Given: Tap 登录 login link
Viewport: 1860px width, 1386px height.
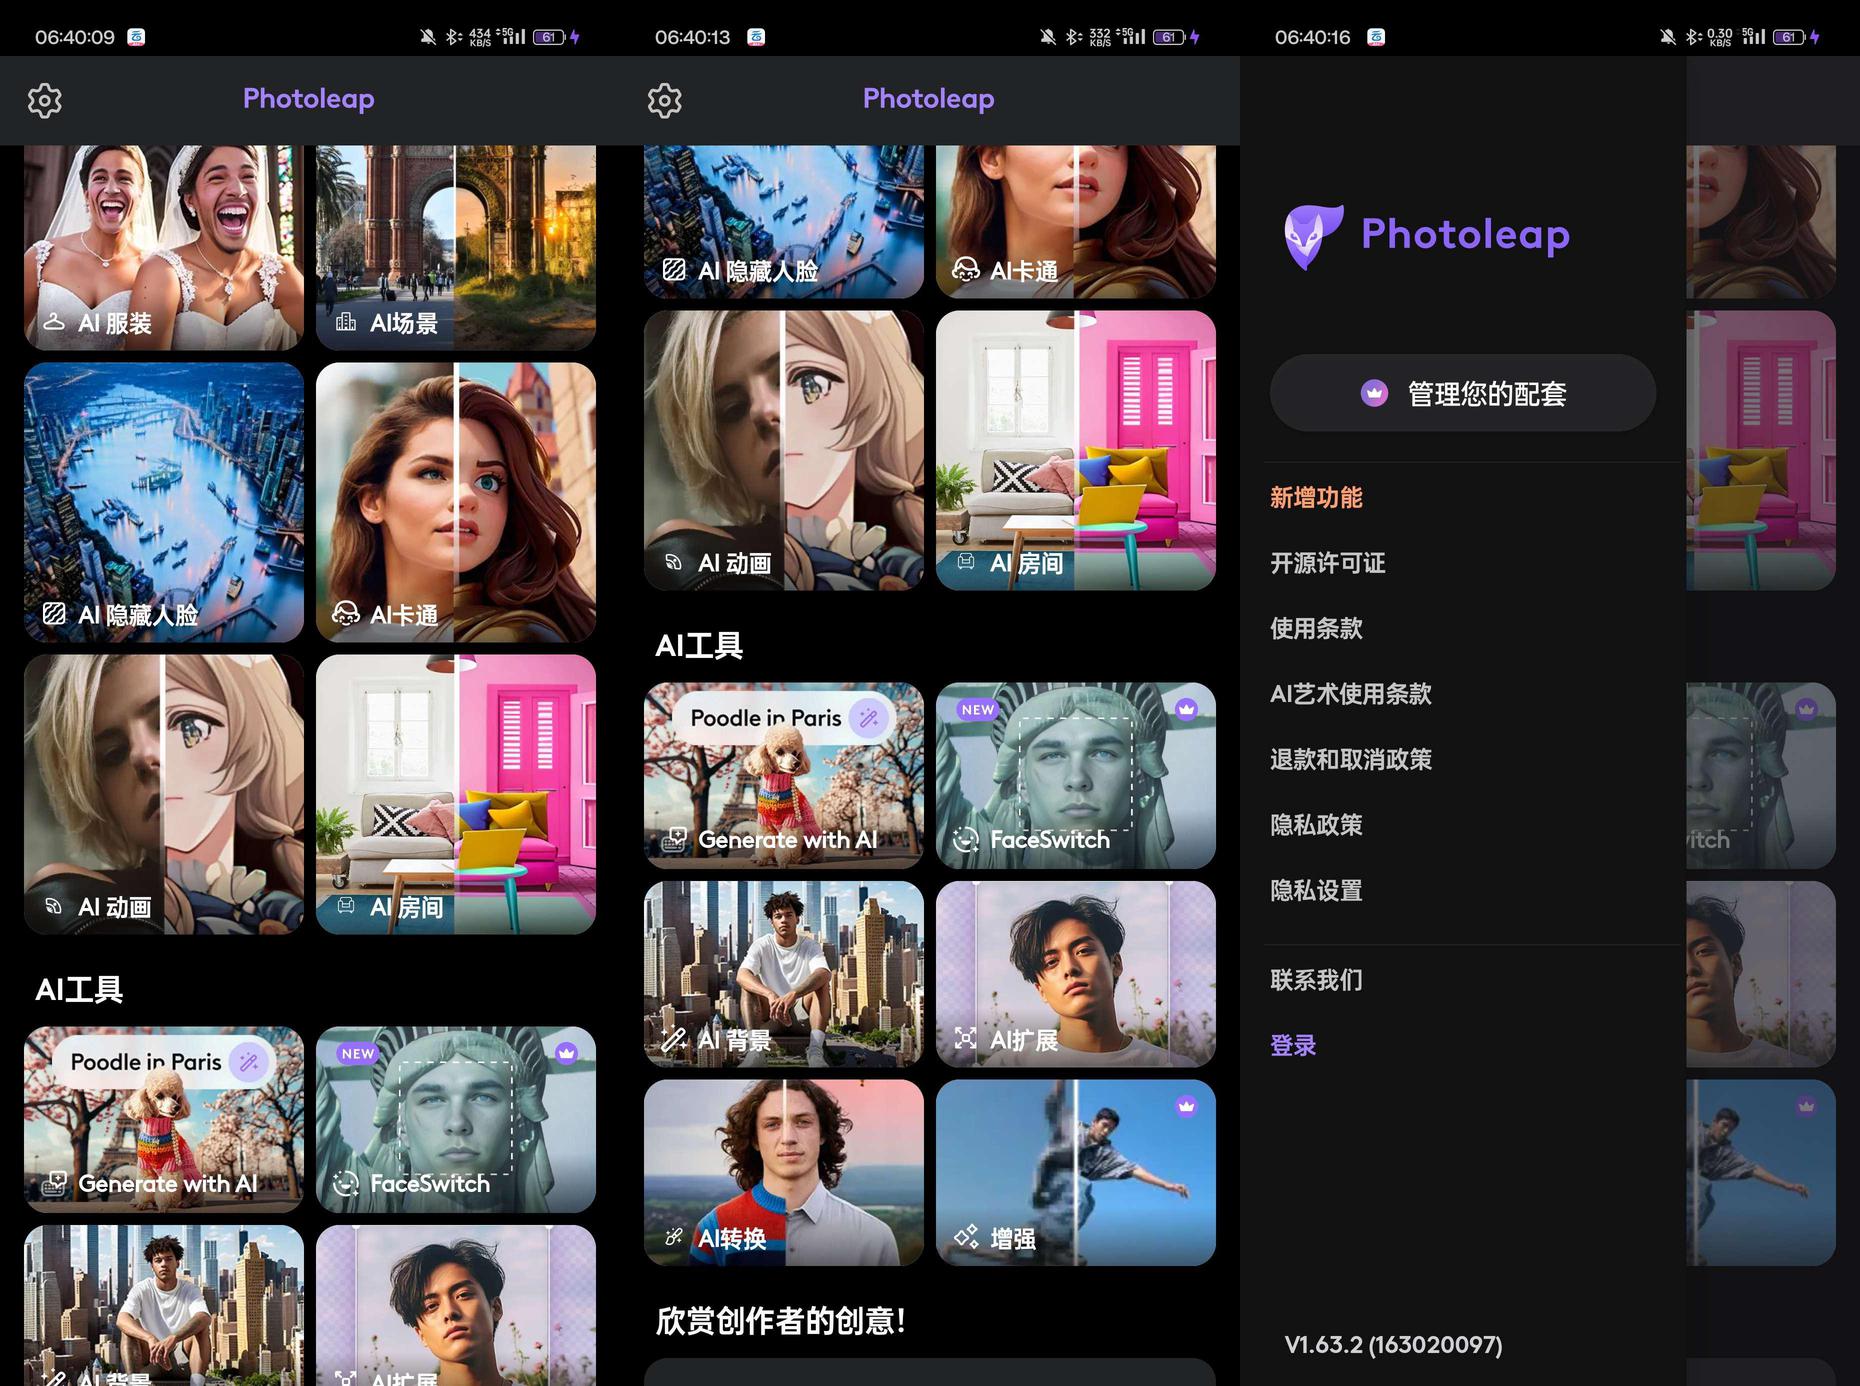Looking at the screenshot, I should coord(1293,1045).
